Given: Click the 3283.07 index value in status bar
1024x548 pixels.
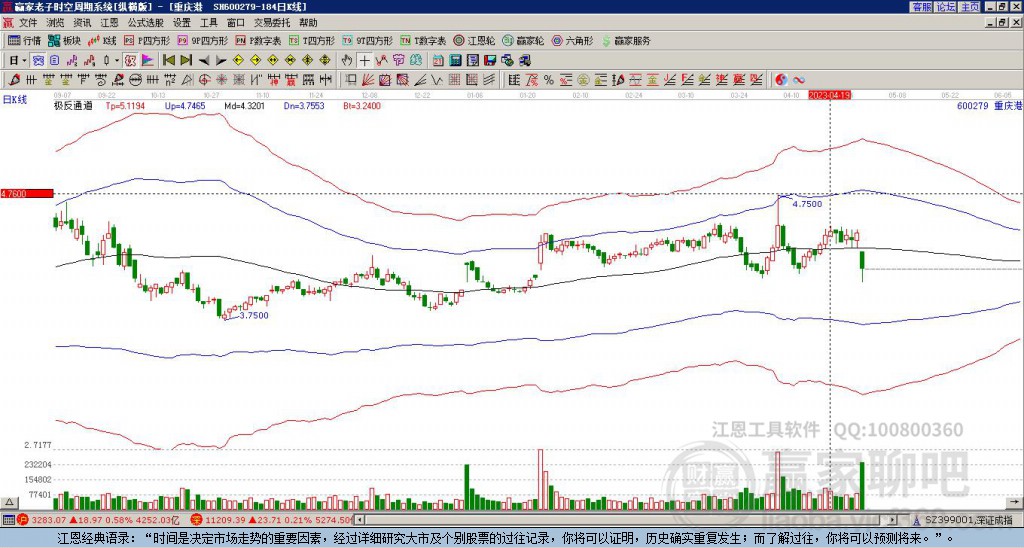Looking at the screenshot, I should [49, 520].
